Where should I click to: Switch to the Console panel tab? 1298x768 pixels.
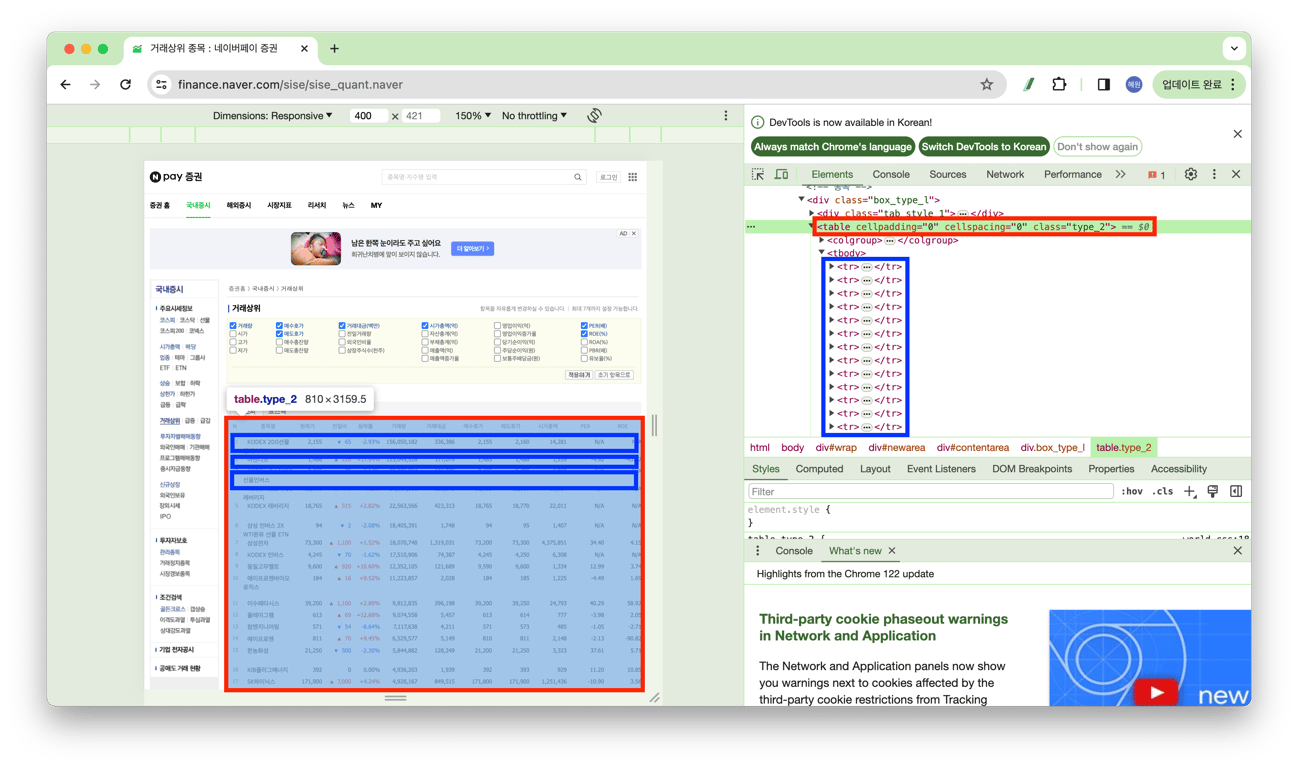coord(891,175)
